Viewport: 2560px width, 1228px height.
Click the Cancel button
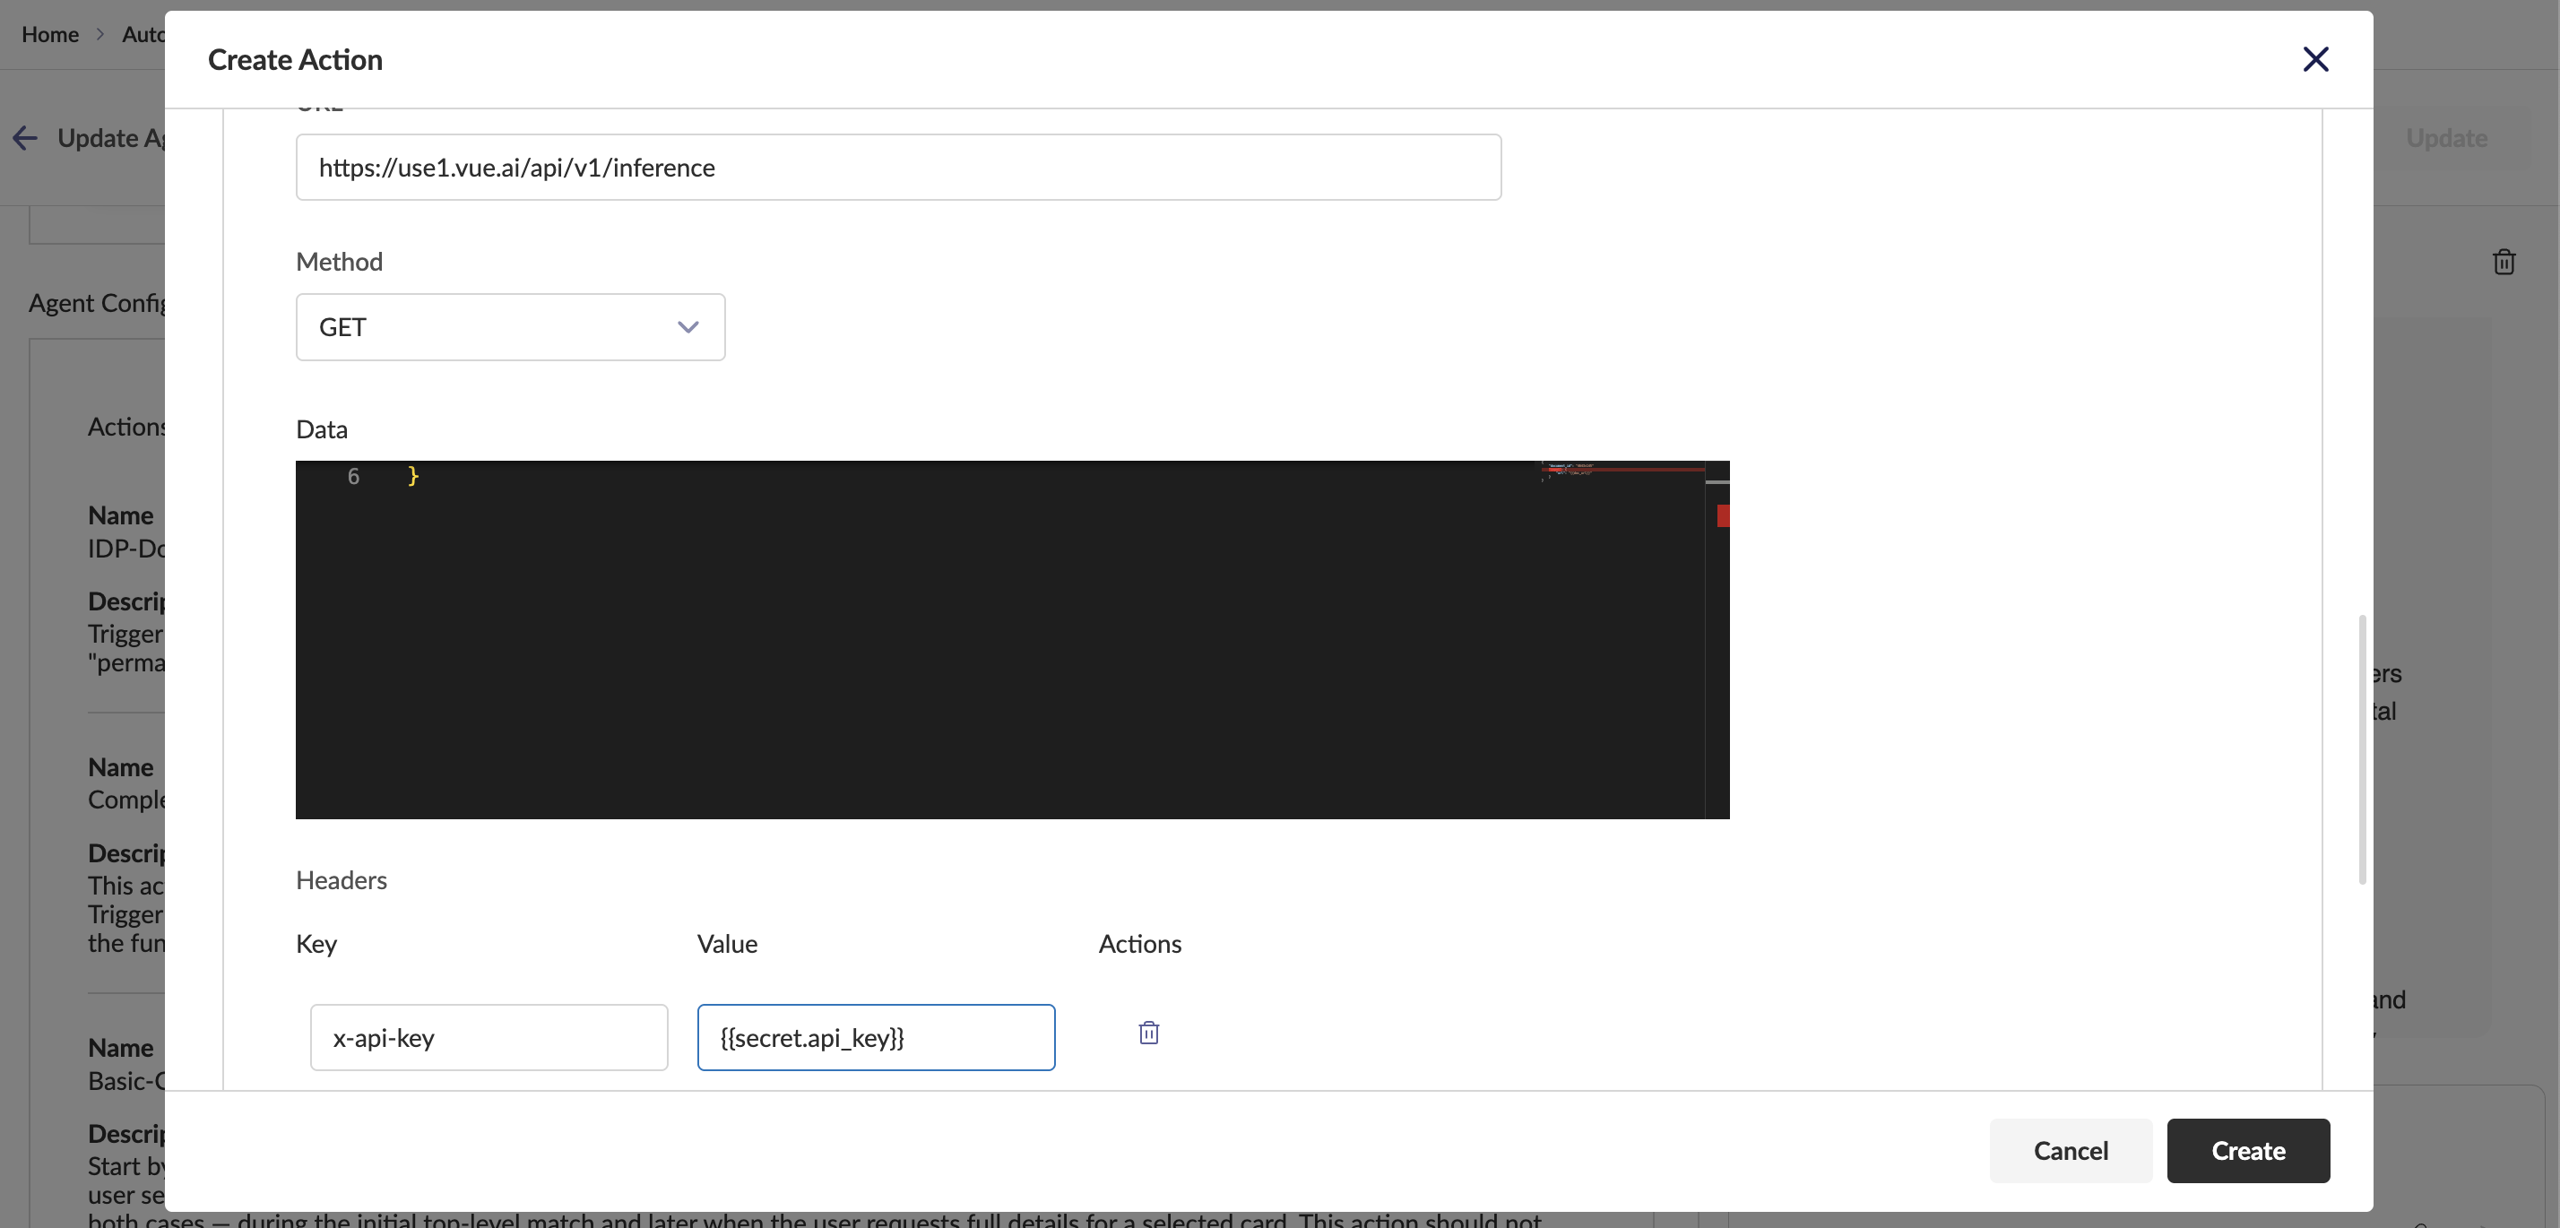pyautogui.click(x=2070, y=1150)
